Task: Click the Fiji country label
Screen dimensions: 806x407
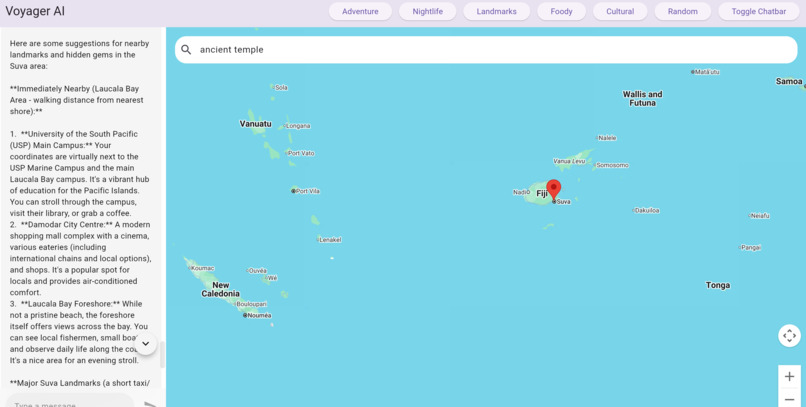Action: pyautogui.click(x=542, y=194)
